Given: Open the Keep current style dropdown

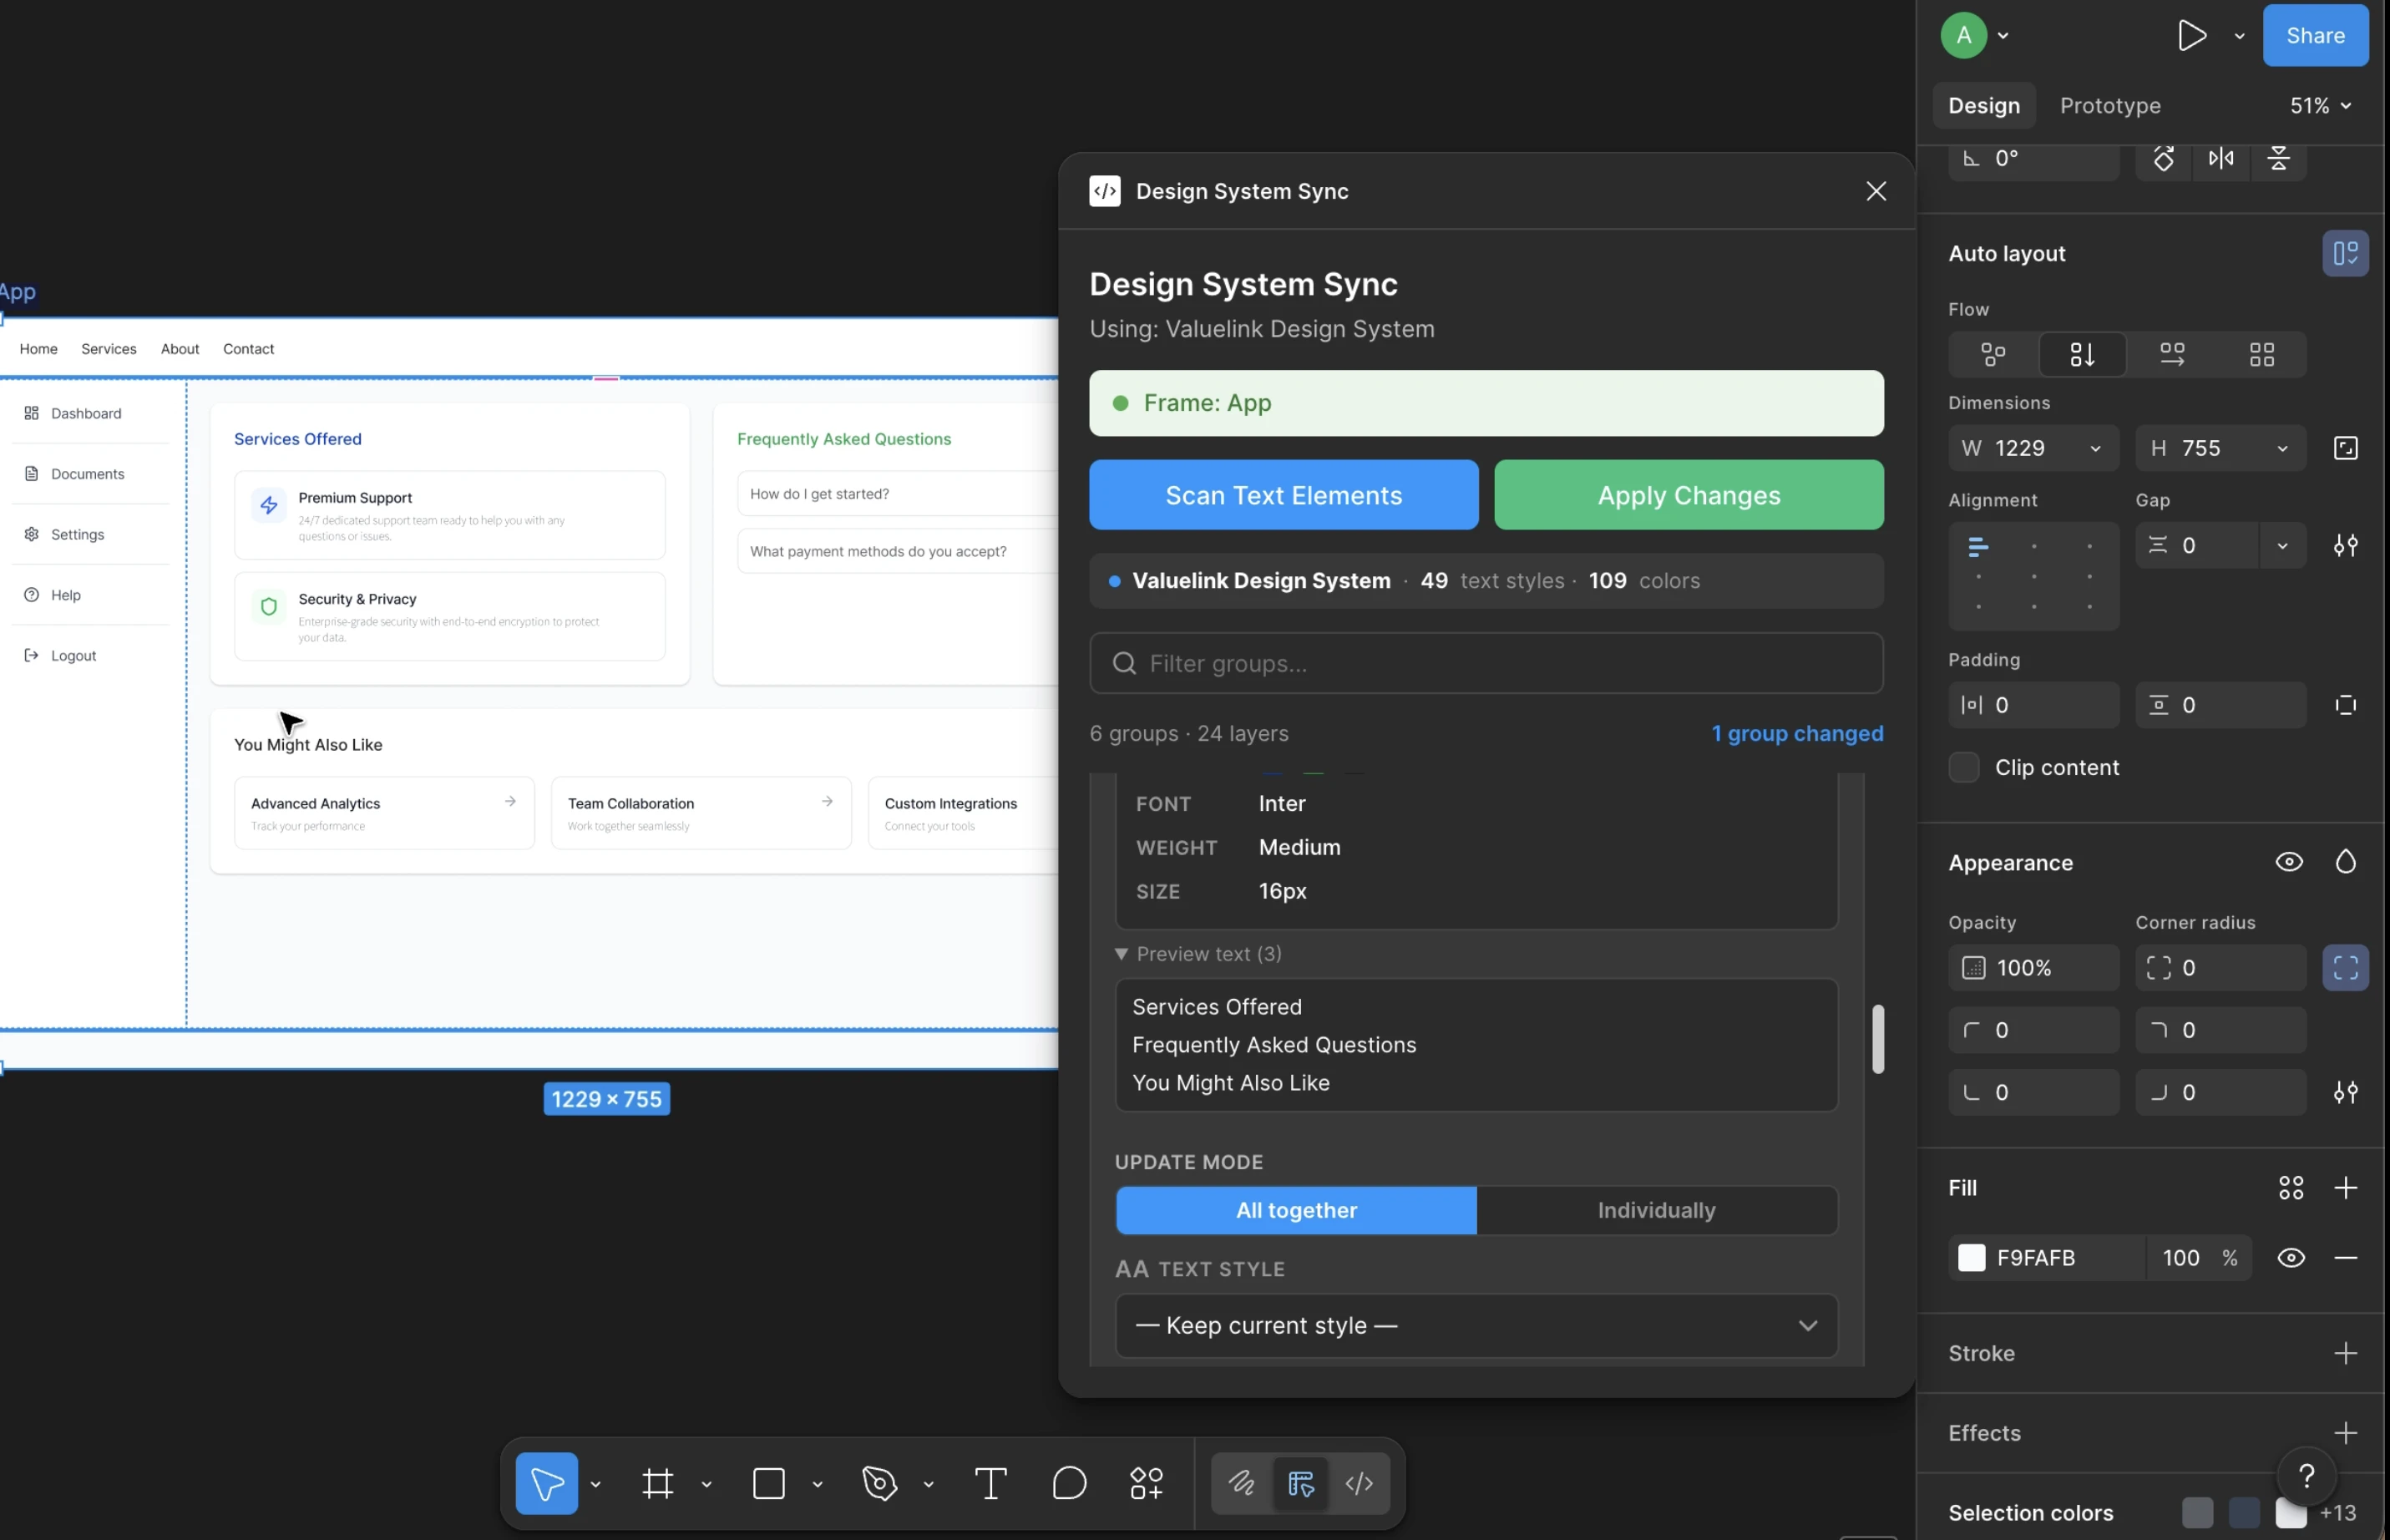Looking at the screenshot, I should point(1475,1326).
